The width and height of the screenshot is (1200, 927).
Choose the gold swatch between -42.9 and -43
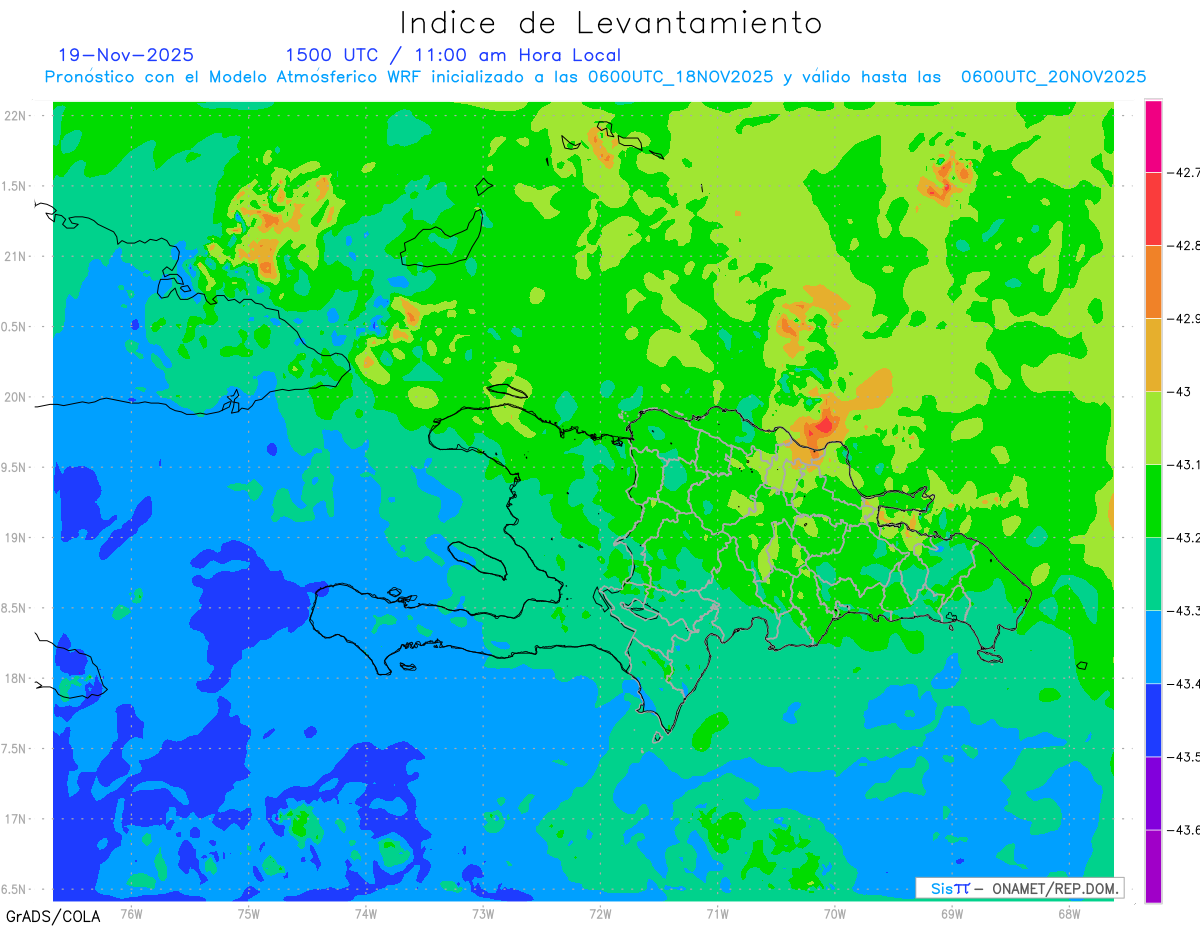coord(1153,354)
